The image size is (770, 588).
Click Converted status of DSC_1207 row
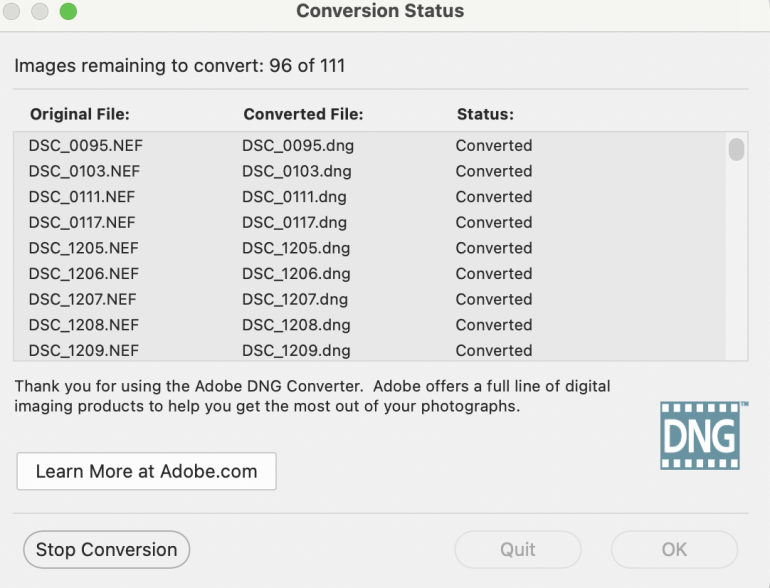pyautogui.click(x=494, y=299)
